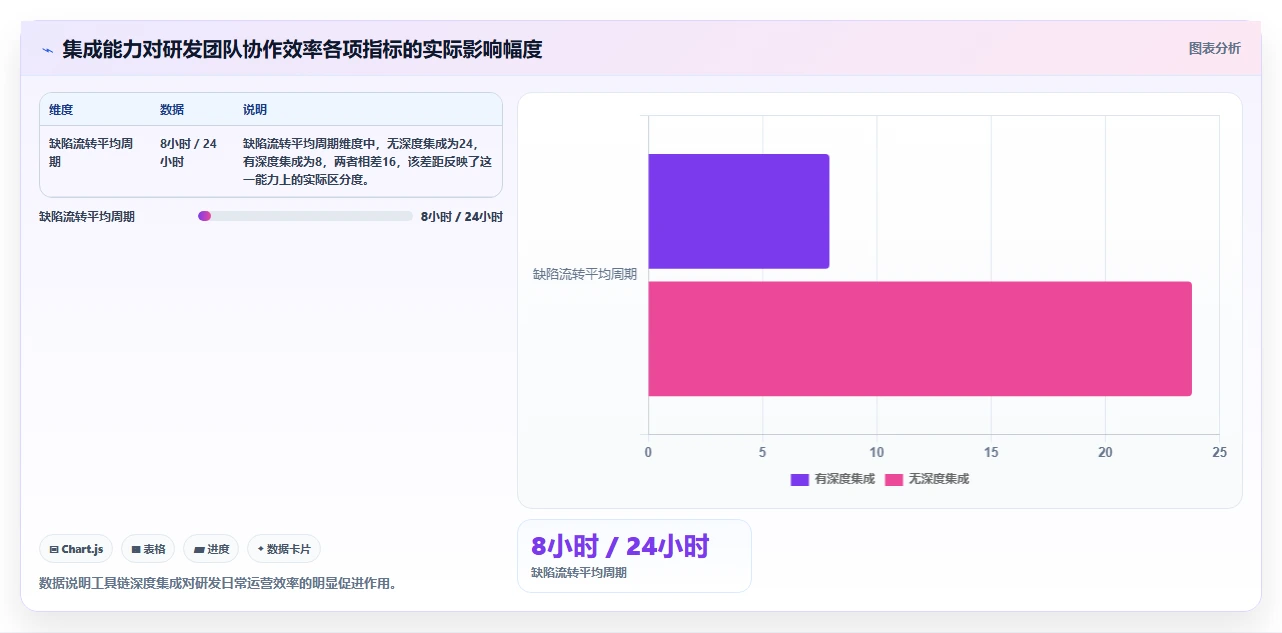Click the explanation text starting 缺陷流转平均周期维度中
This screenshot has width=1282, height=633.
click(368, 162)
